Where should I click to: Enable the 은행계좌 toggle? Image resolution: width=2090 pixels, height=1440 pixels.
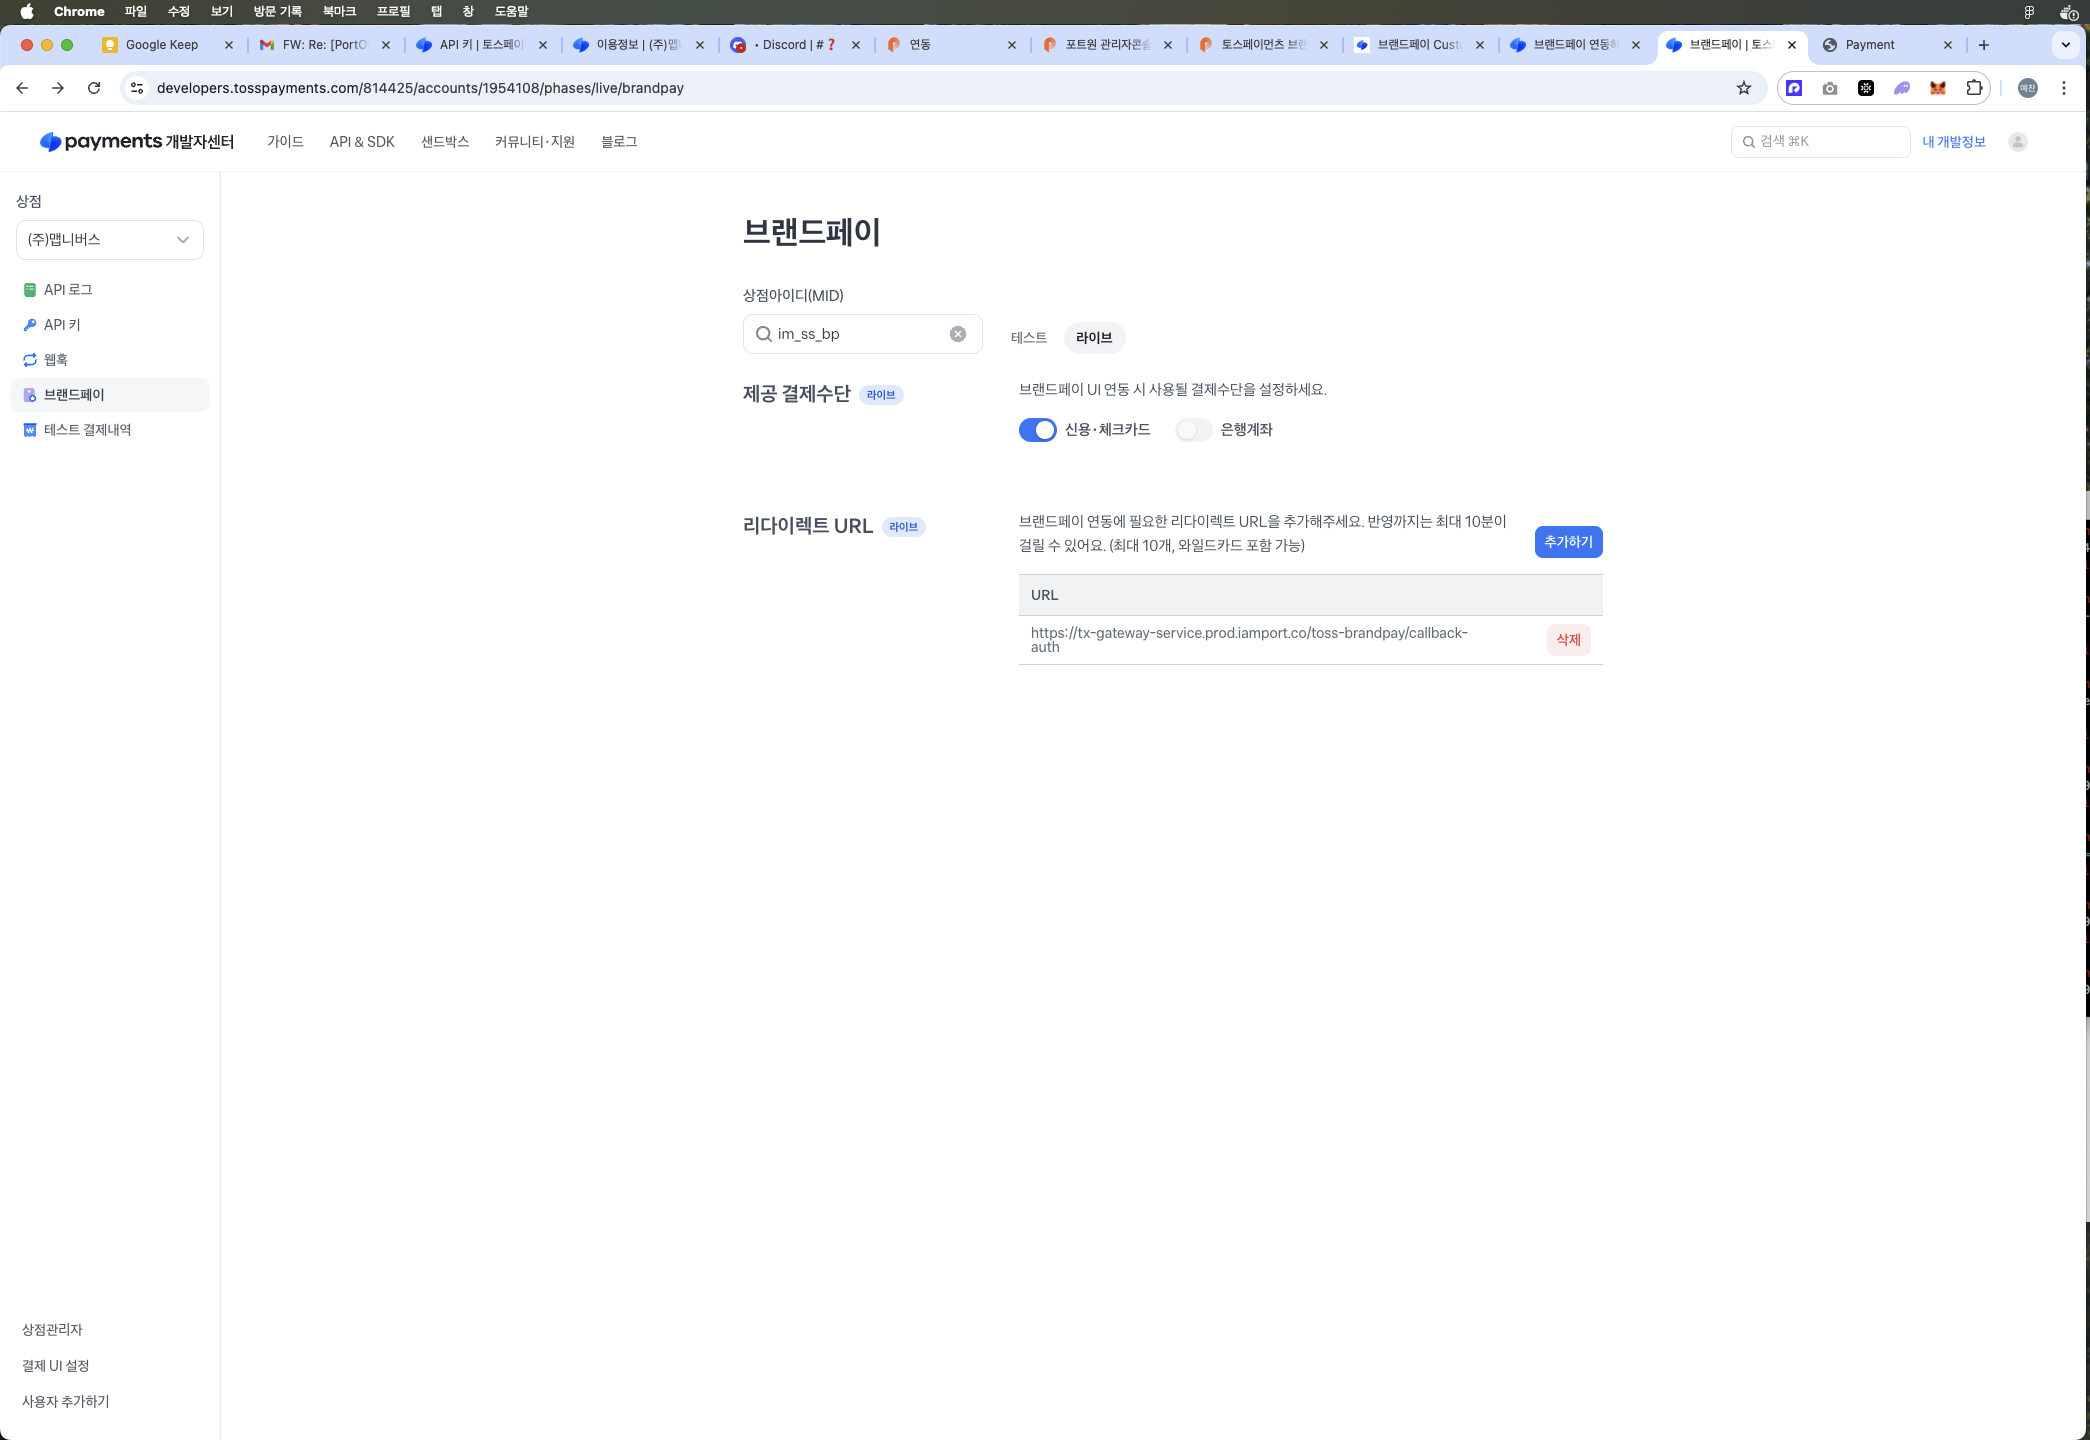(x=1193, y=430)
